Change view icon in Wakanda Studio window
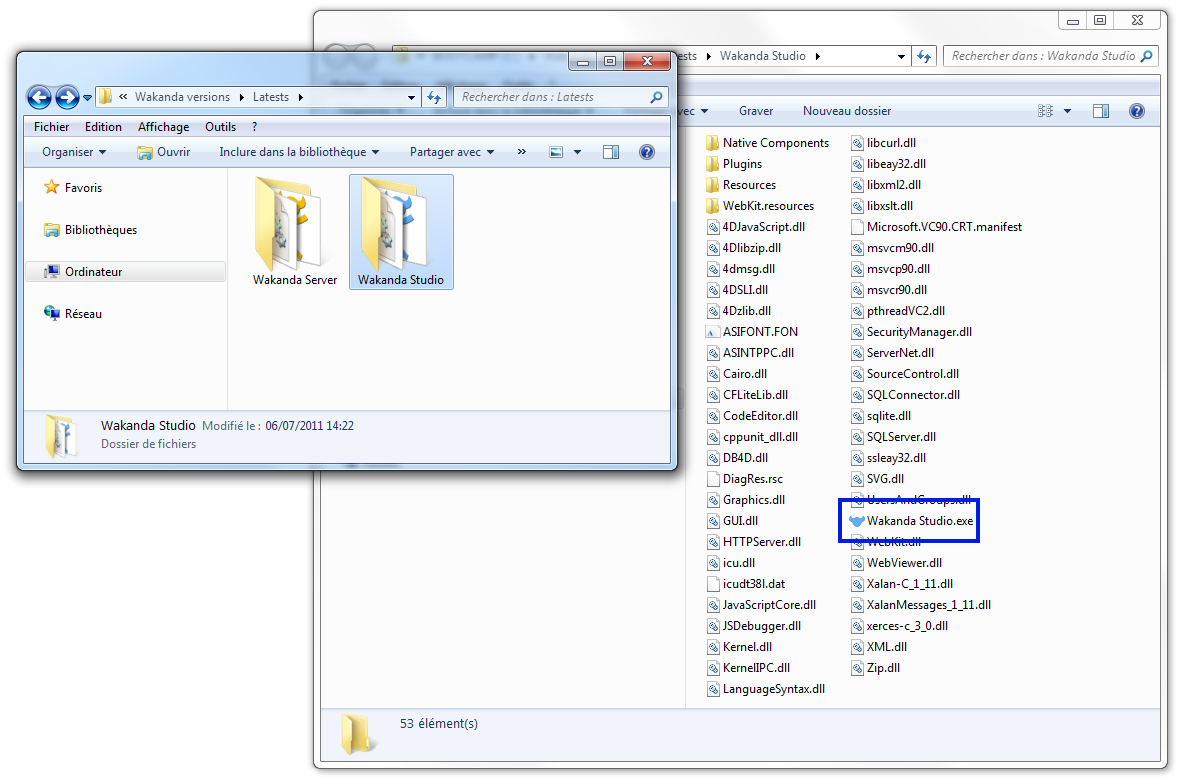 (1045, 111)
